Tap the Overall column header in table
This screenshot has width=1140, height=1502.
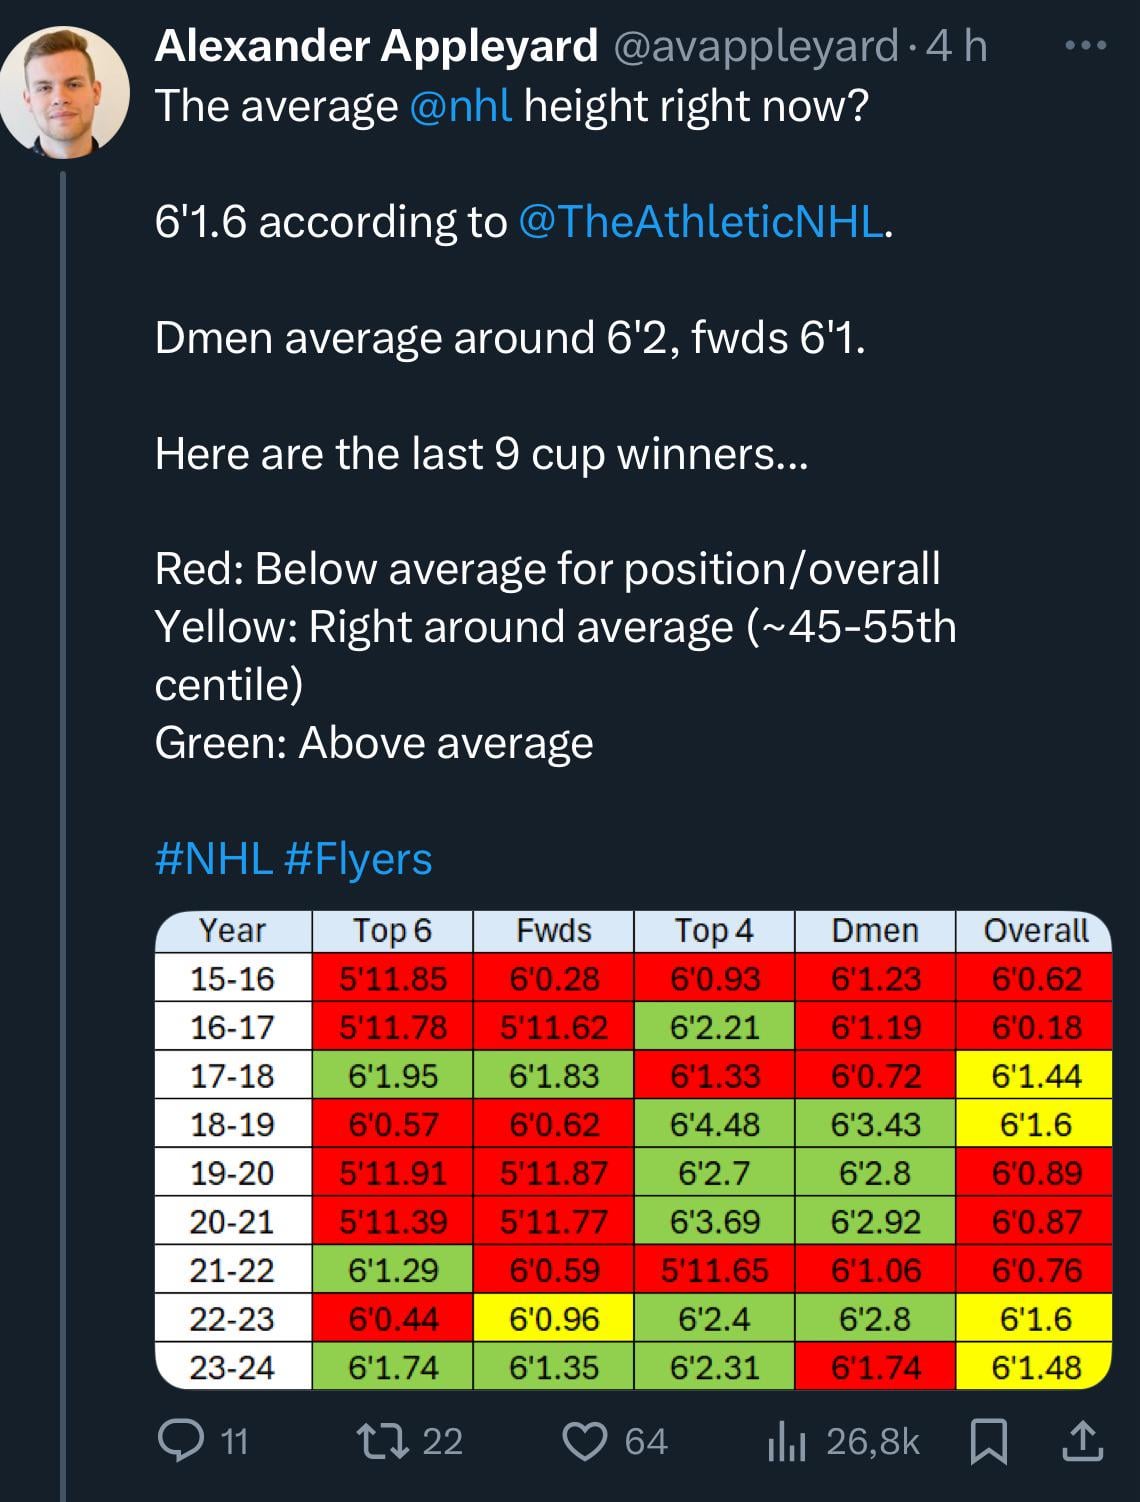[x=1035, y=931]
